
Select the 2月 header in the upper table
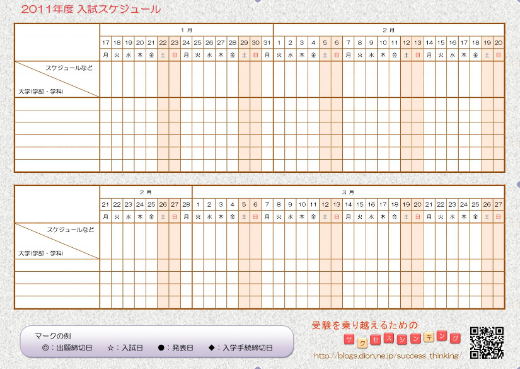coord(389,30)
